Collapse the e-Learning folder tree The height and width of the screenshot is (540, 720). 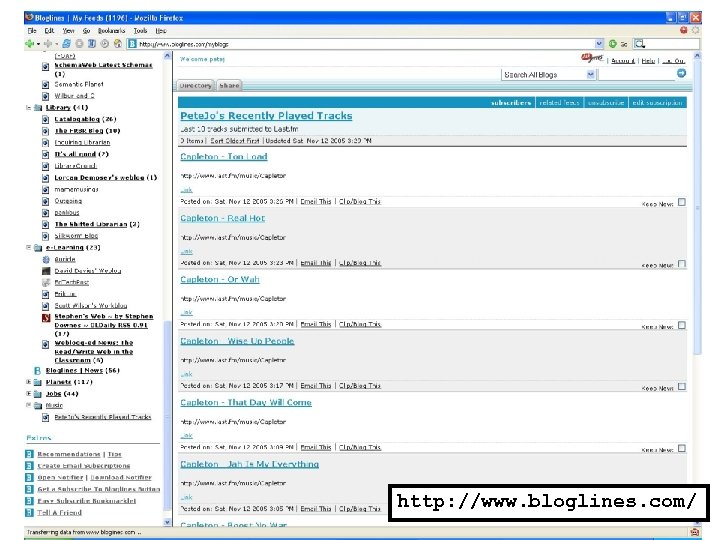[28, 247]
